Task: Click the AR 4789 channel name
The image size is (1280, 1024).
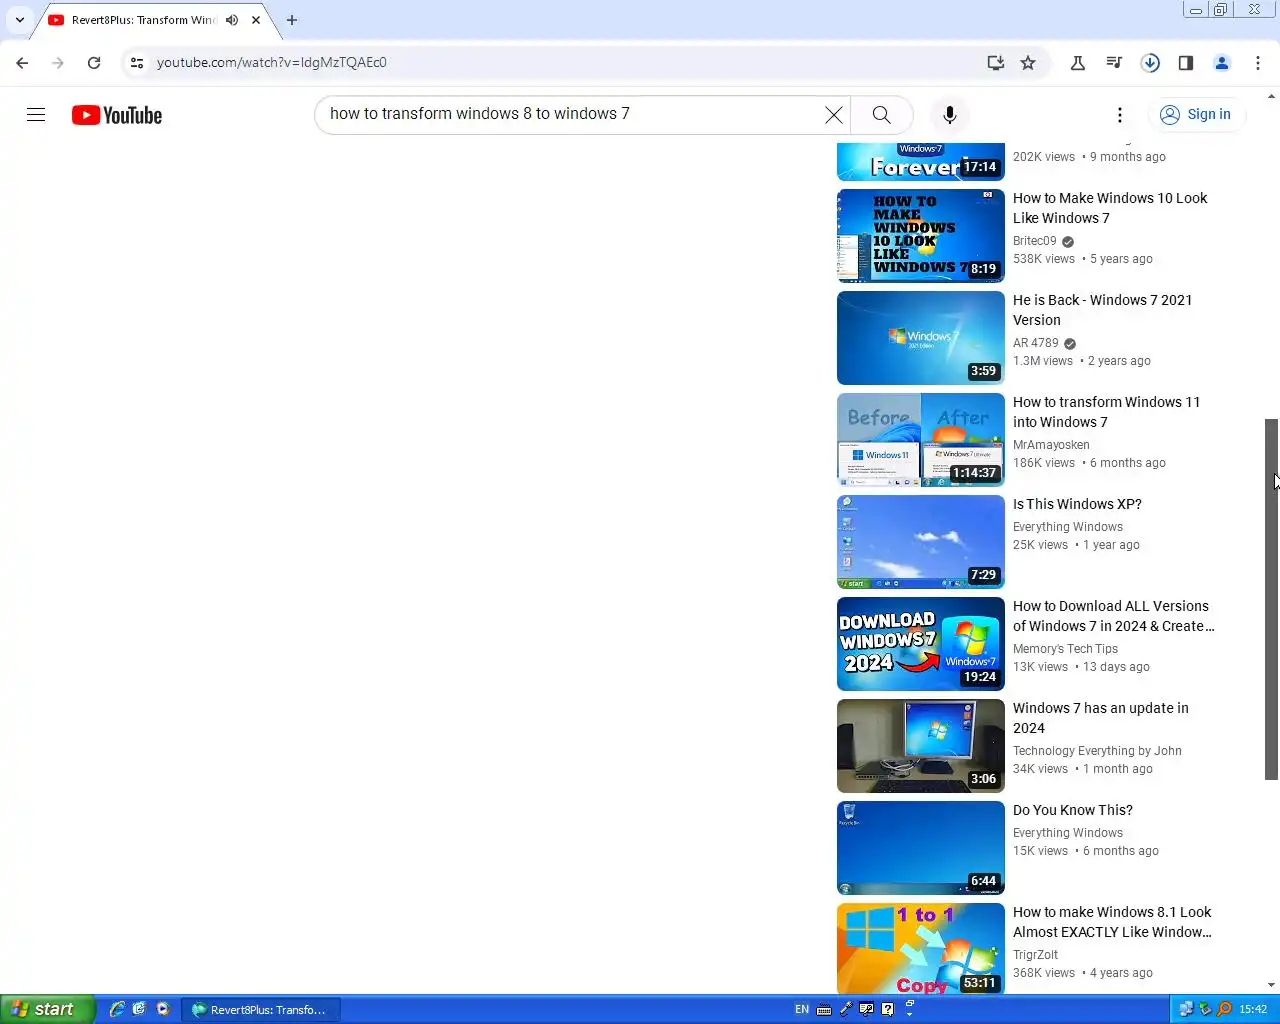Action: [1035, 343]
